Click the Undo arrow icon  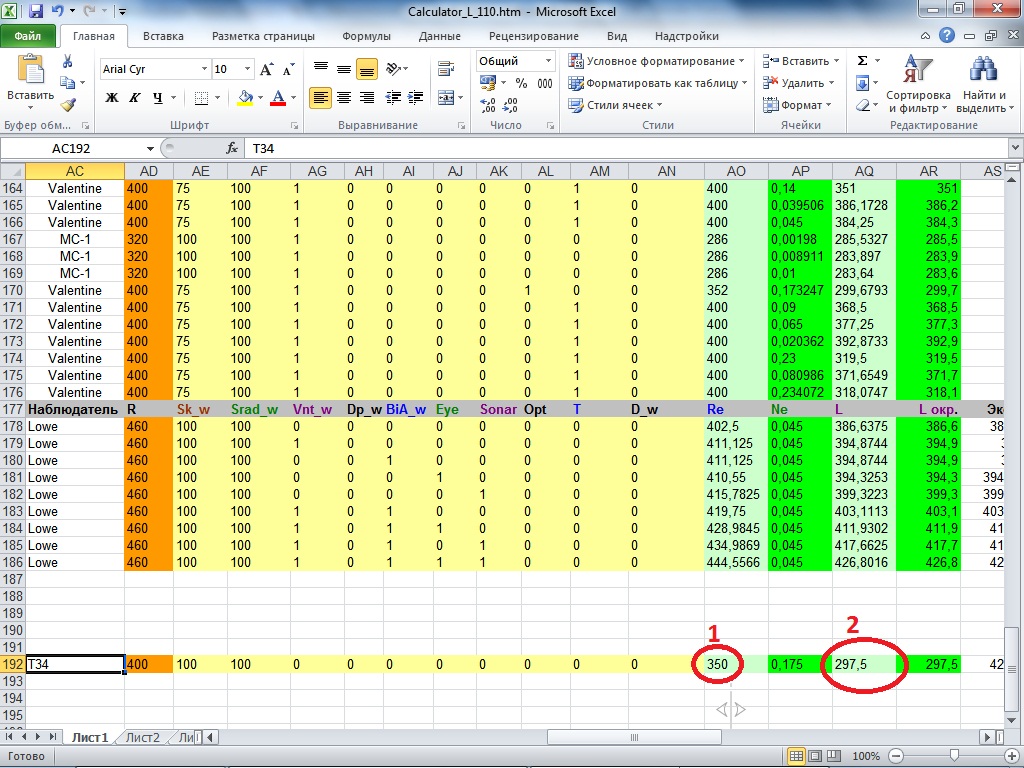coord(57,11)
